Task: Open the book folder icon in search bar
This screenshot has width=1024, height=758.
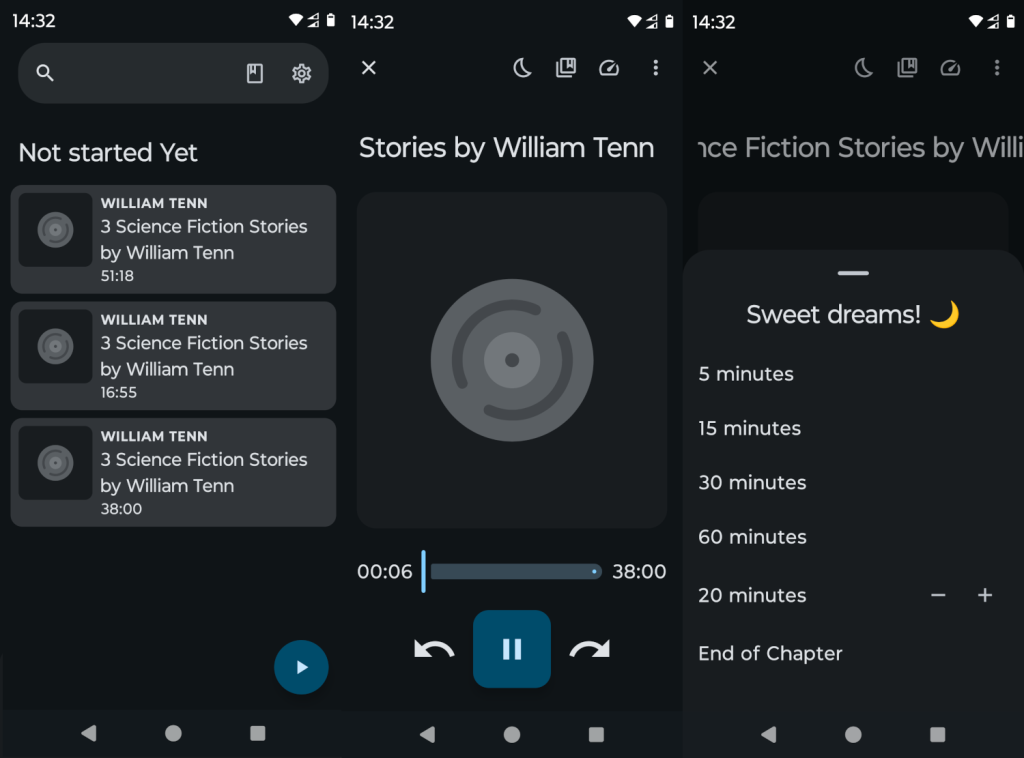Action: 255,73
